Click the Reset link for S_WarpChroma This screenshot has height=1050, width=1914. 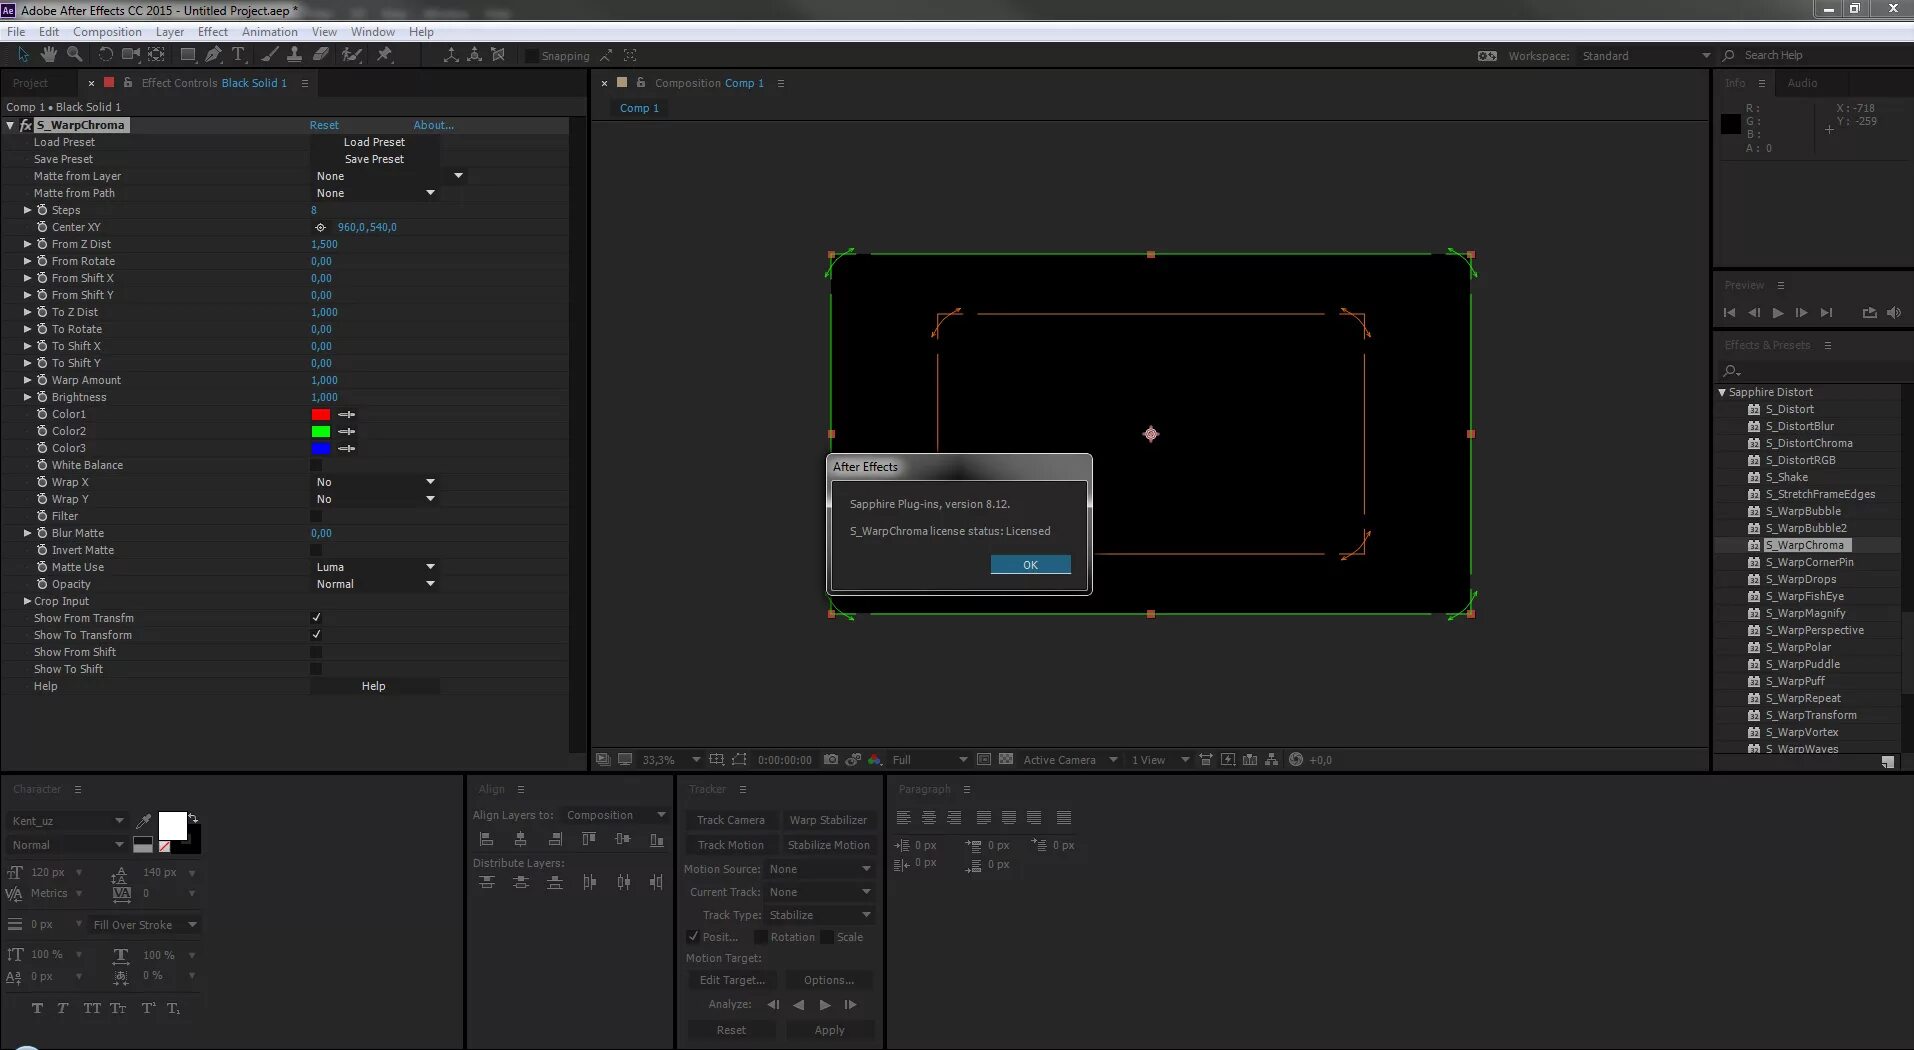point(324,125)
